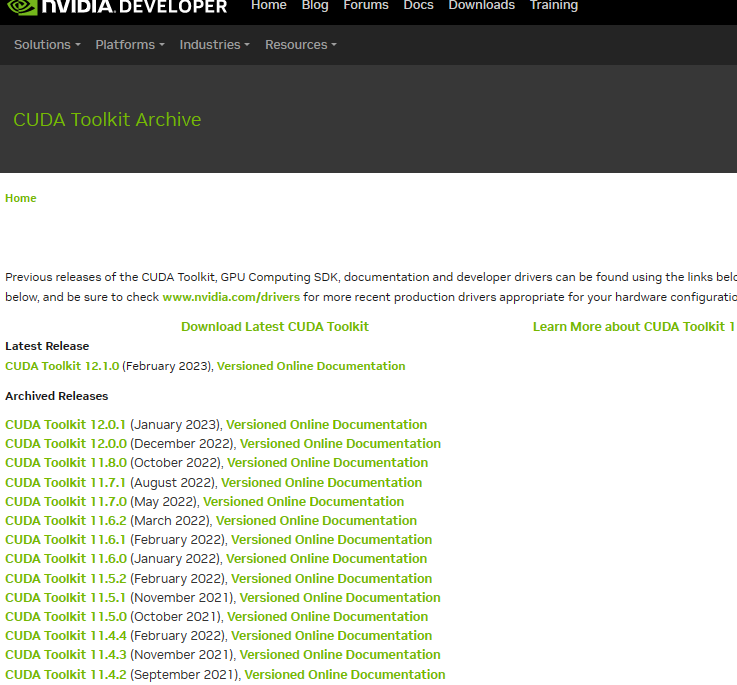The height and width of the screenshot is (685, 737).
Task: Open CUDA Toolkit 12.0.1 link
Action: click(x=65, y=425)
